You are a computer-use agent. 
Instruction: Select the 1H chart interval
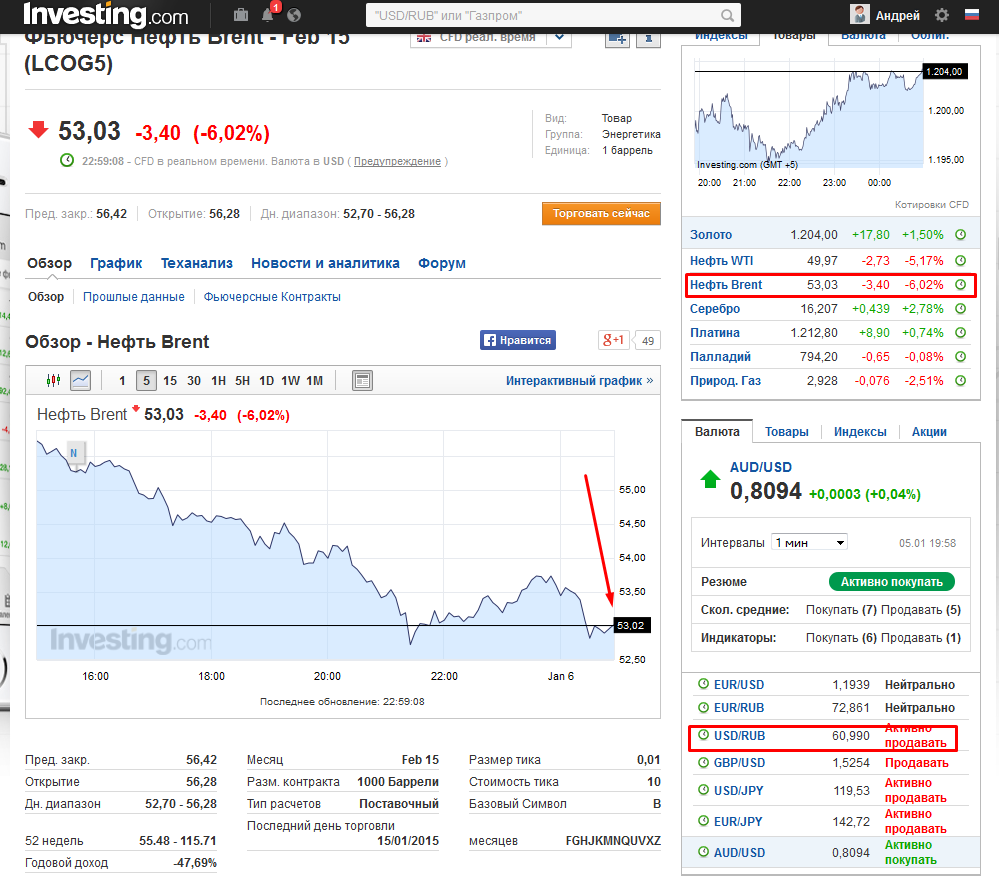(x=219, y=381)
